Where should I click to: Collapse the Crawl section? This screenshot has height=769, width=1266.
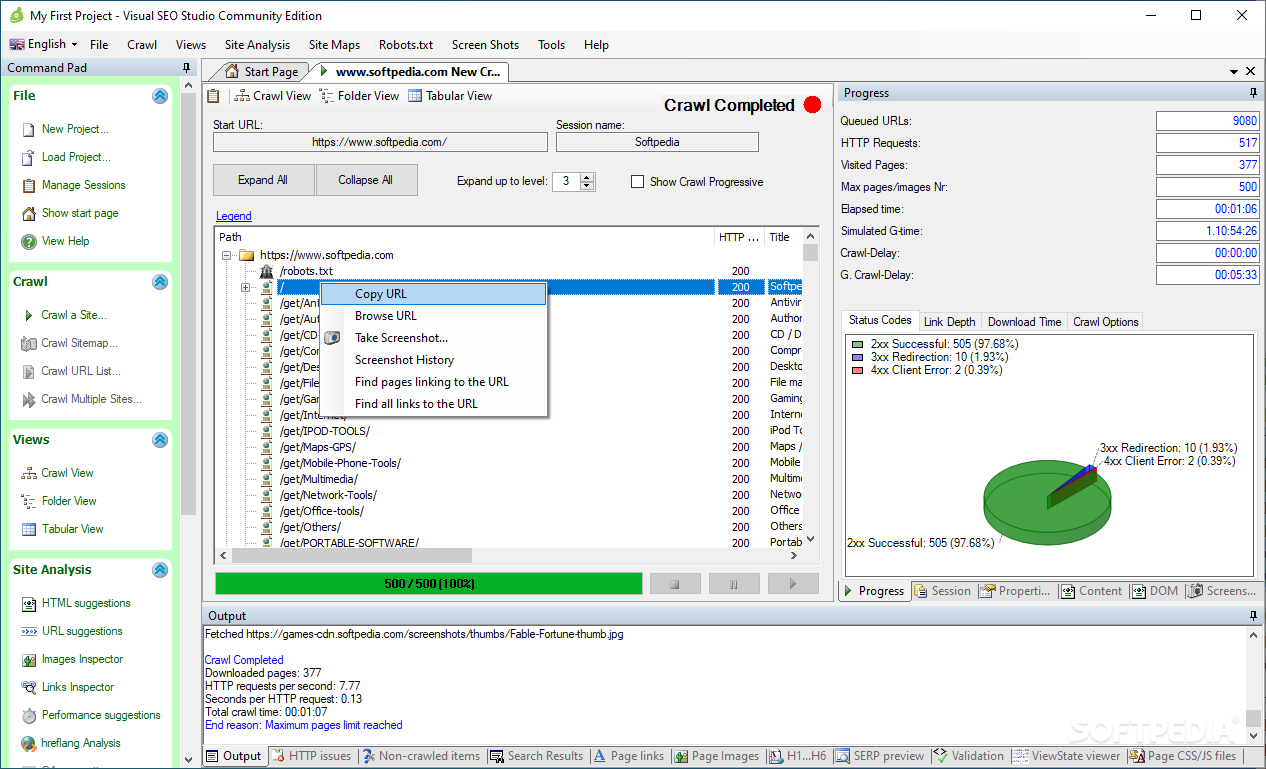pyautogui.click(x=160, y=282)
